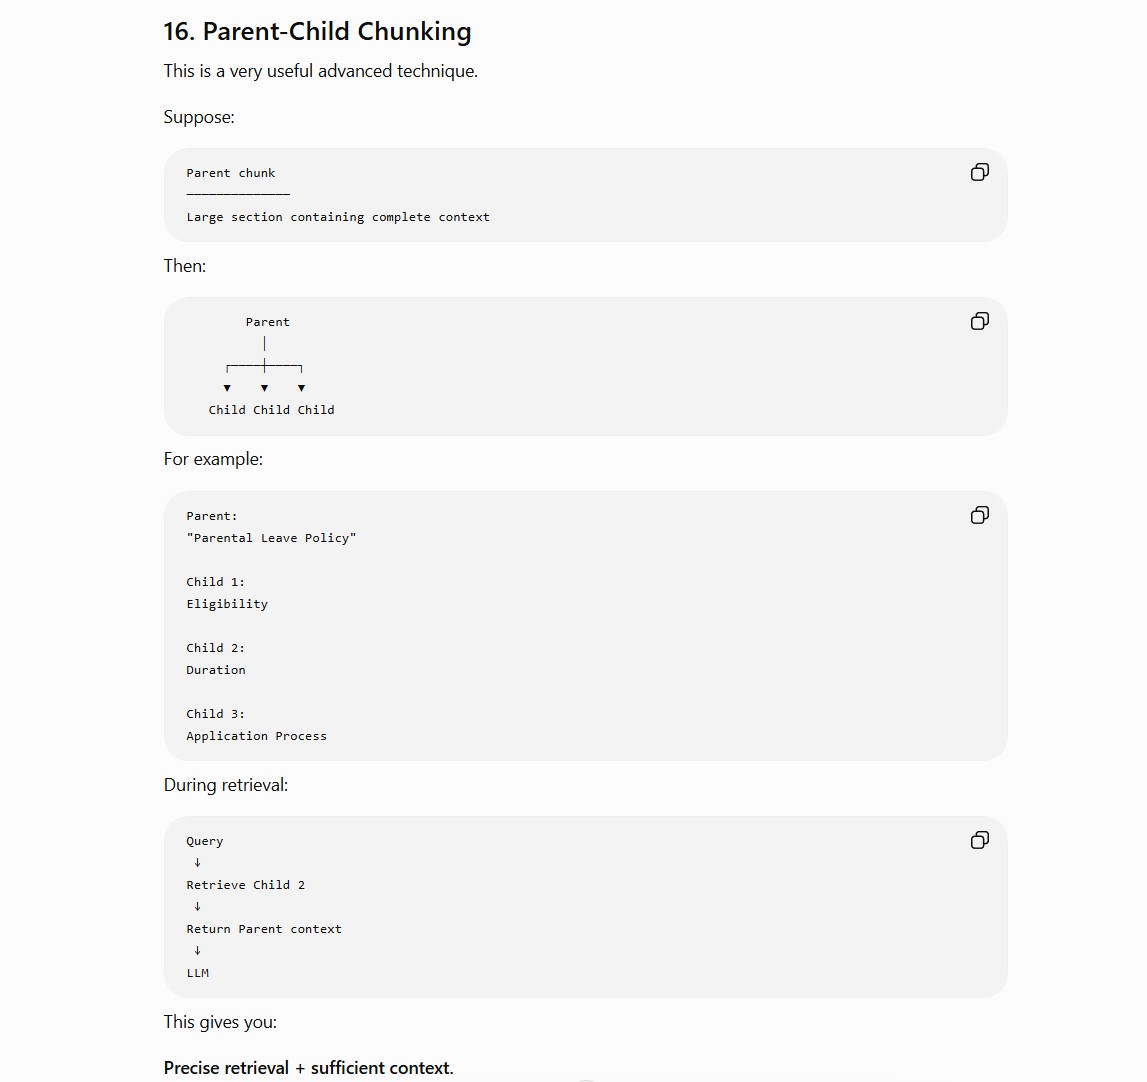
Task: Click the 'Retrieve Child 2' code line
Action: point(246,885)
